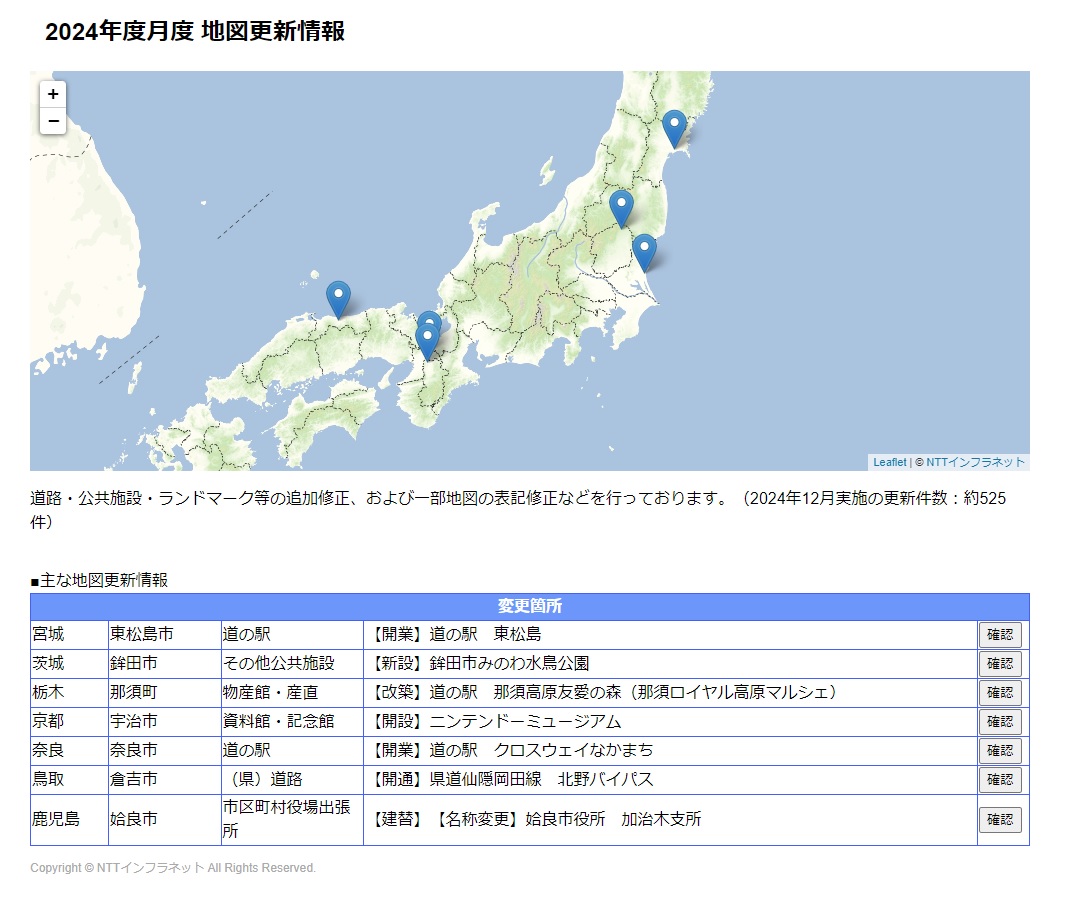Click 確認 for ニンテンドーミュージアム
This screenshot has width=1067, height=901.
[x=1000, y=722]
